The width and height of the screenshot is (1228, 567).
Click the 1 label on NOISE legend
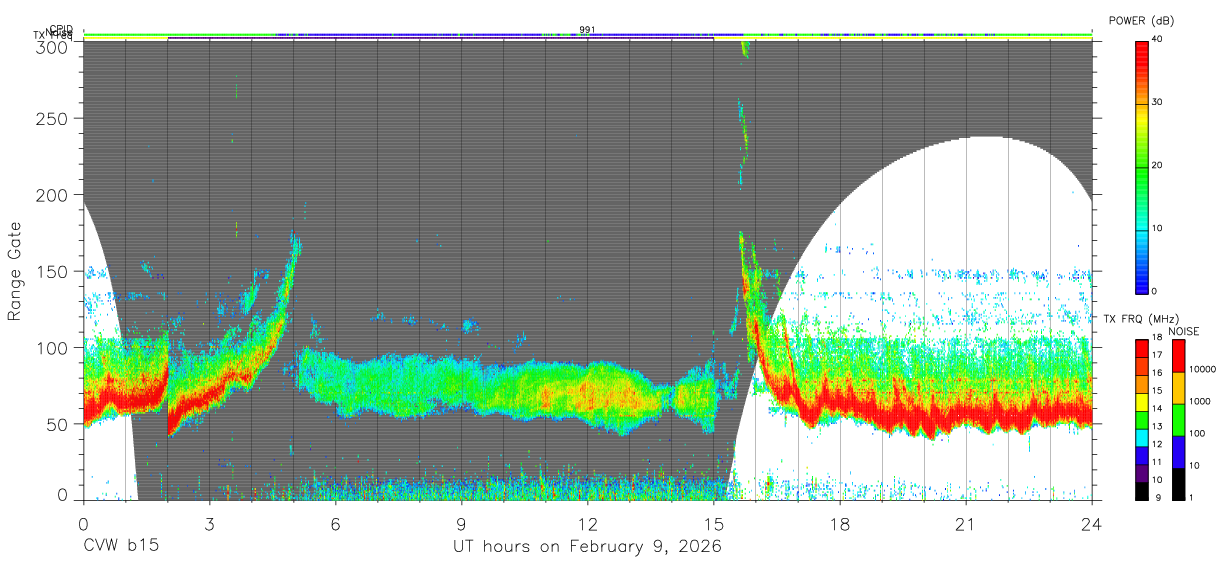1191,497
